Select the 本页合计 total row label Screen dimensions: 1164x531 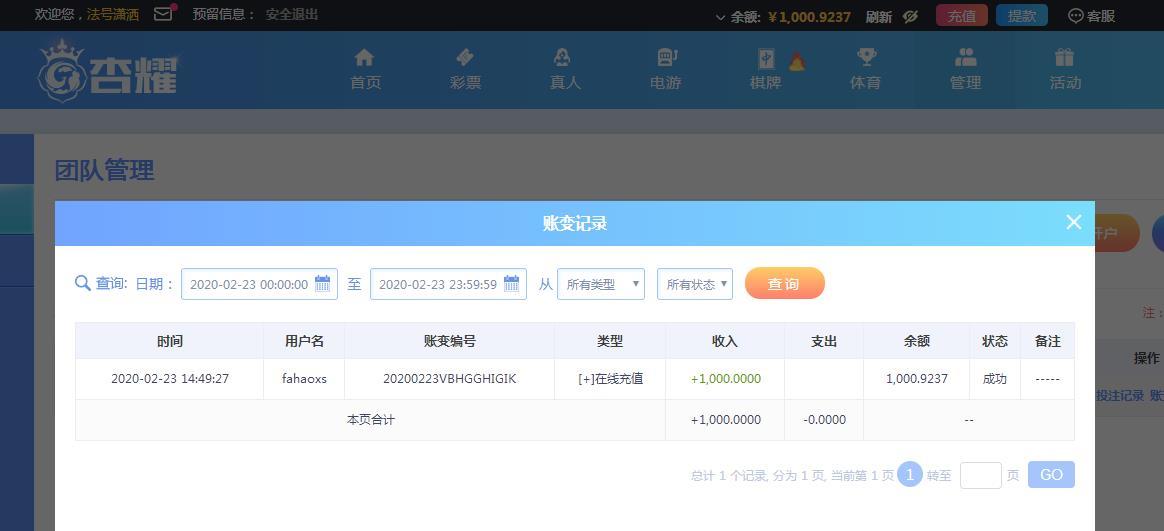(370, 420)
